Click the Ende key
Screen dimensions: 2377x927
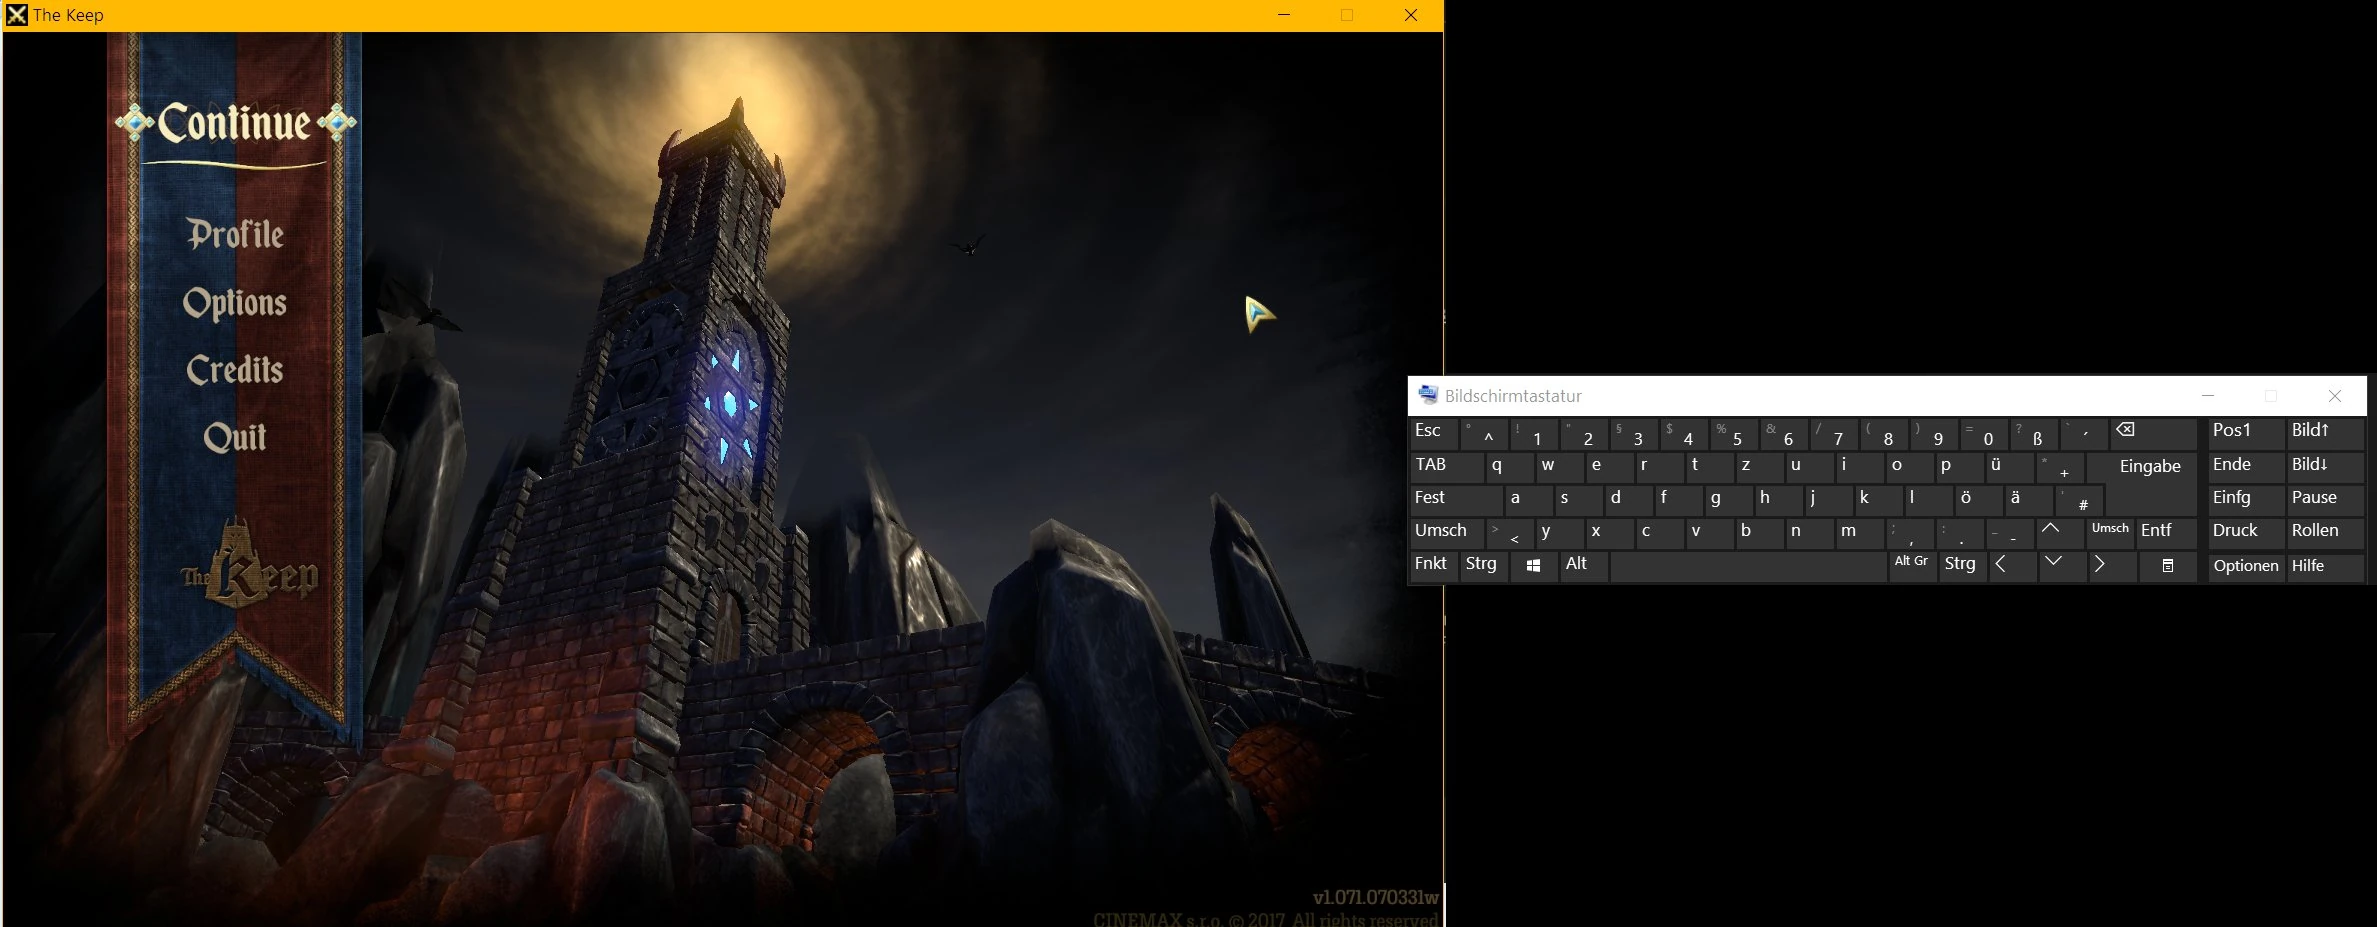(2245, 466)
